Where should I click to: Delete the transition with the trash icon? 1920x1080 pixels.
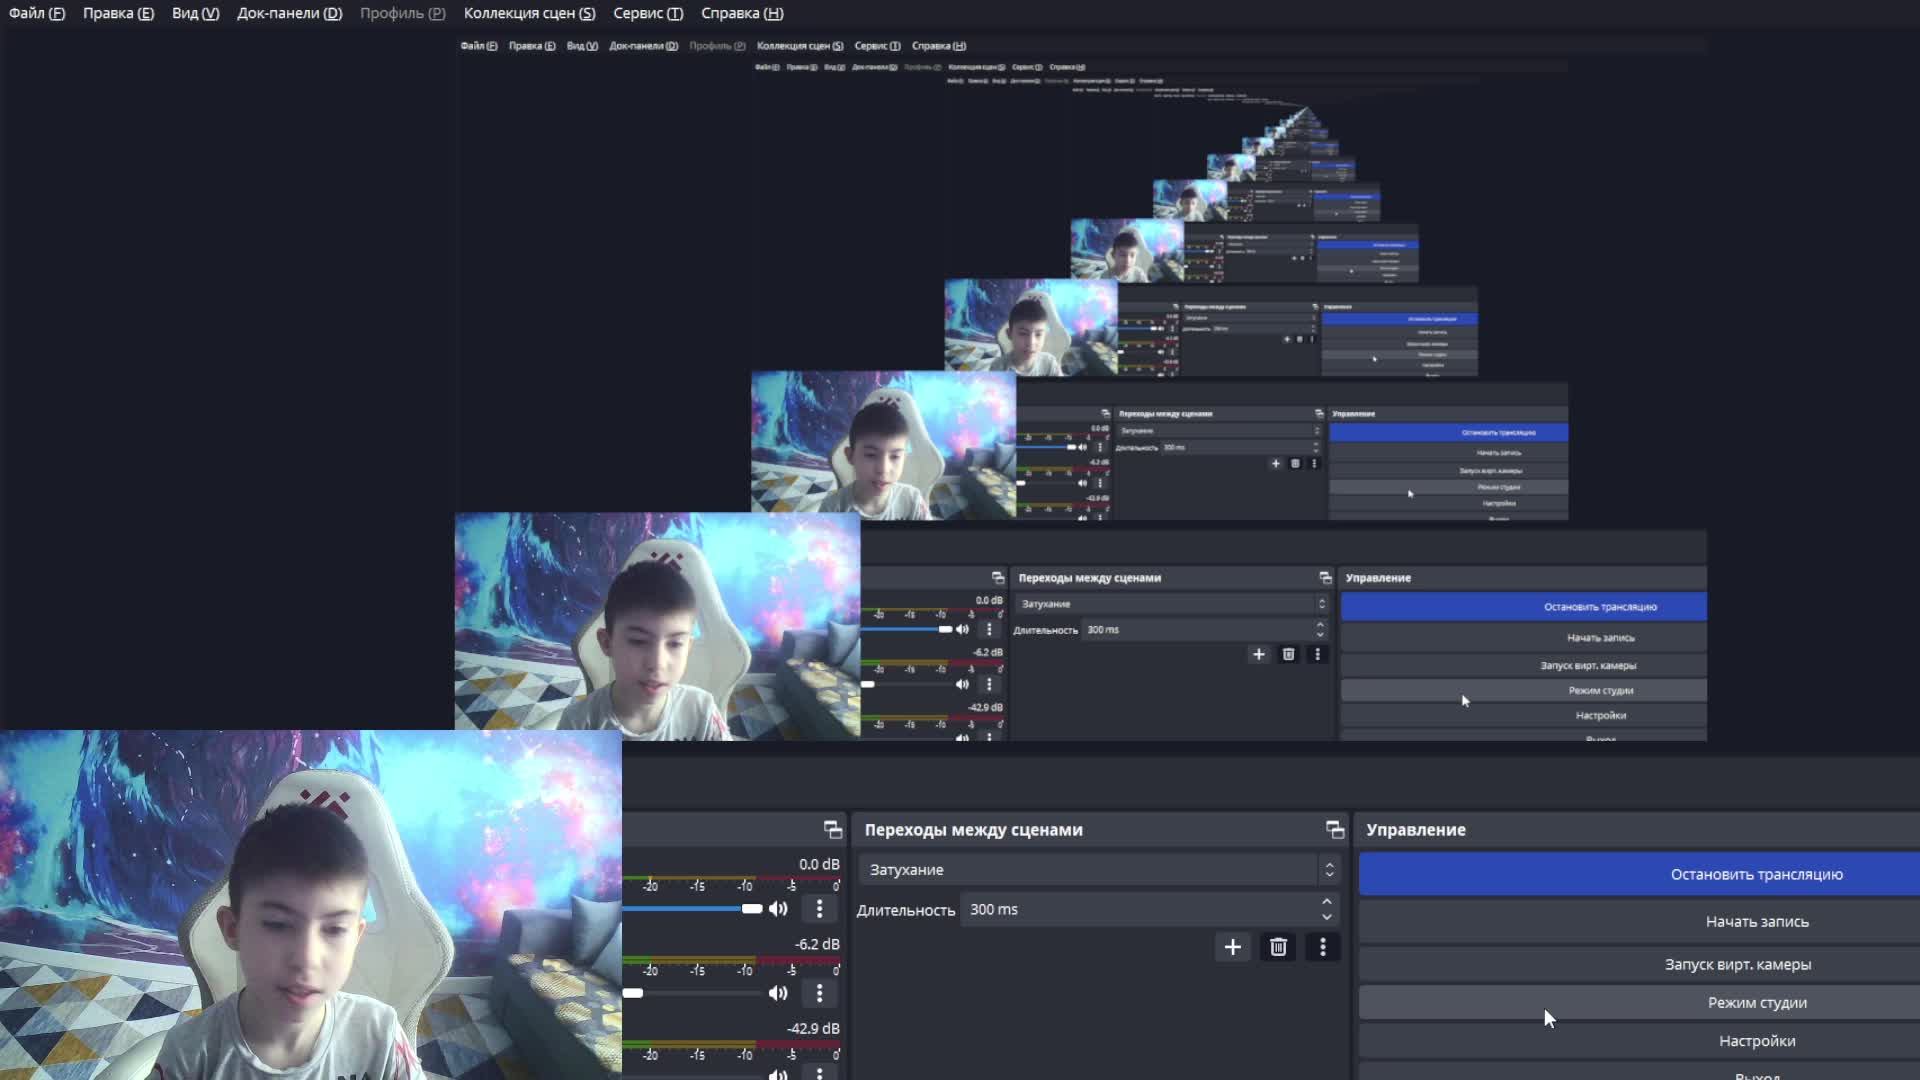coord(1278,947)
